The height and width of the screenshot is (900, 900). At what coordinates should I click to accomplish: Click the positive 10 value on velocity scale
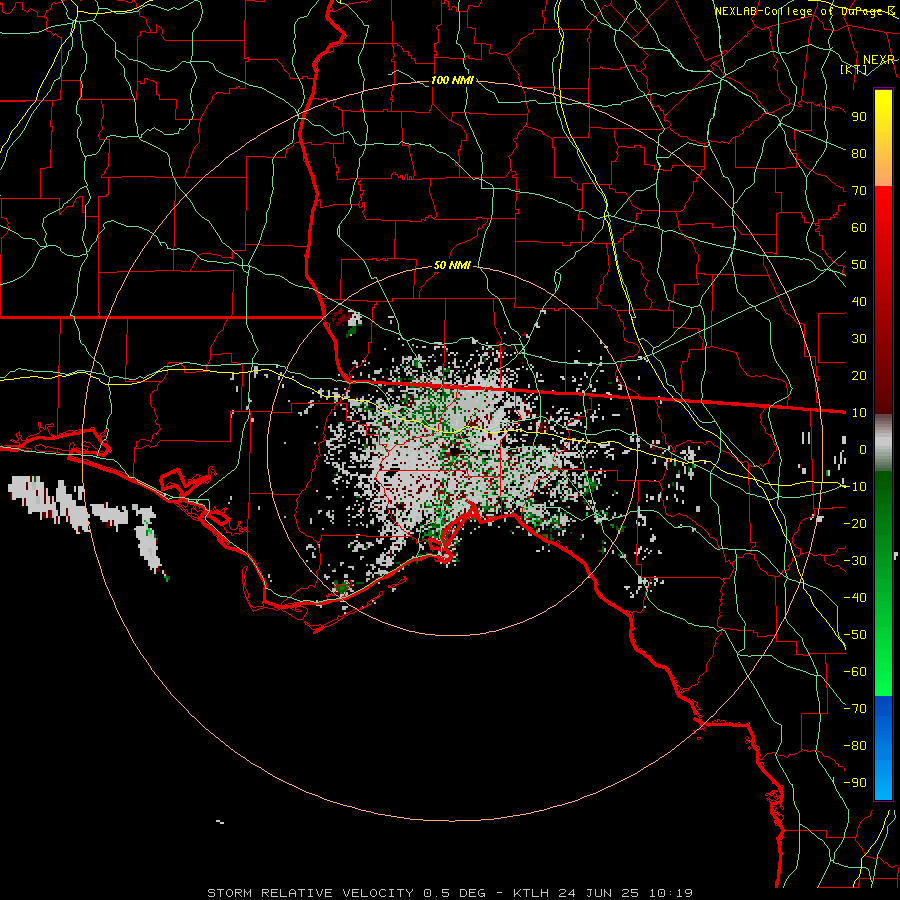(859, 413)
